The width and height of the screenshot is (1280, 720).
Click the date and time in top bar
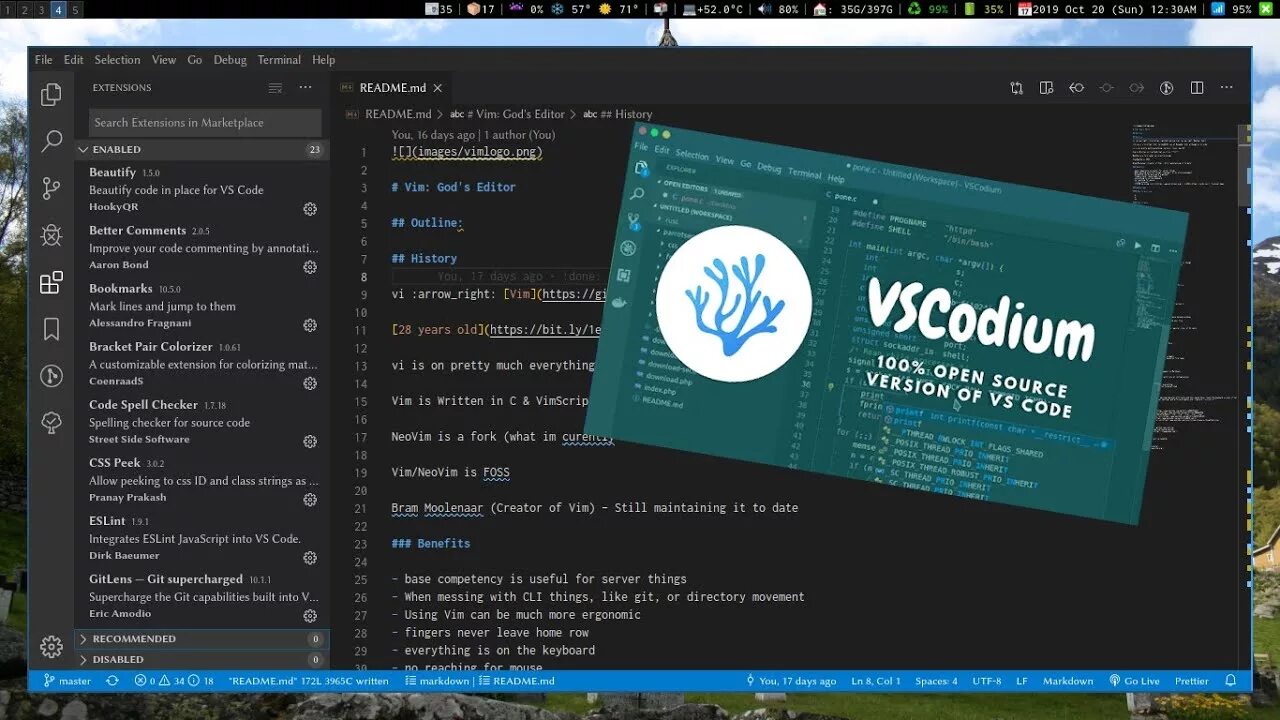point(1106,9)
